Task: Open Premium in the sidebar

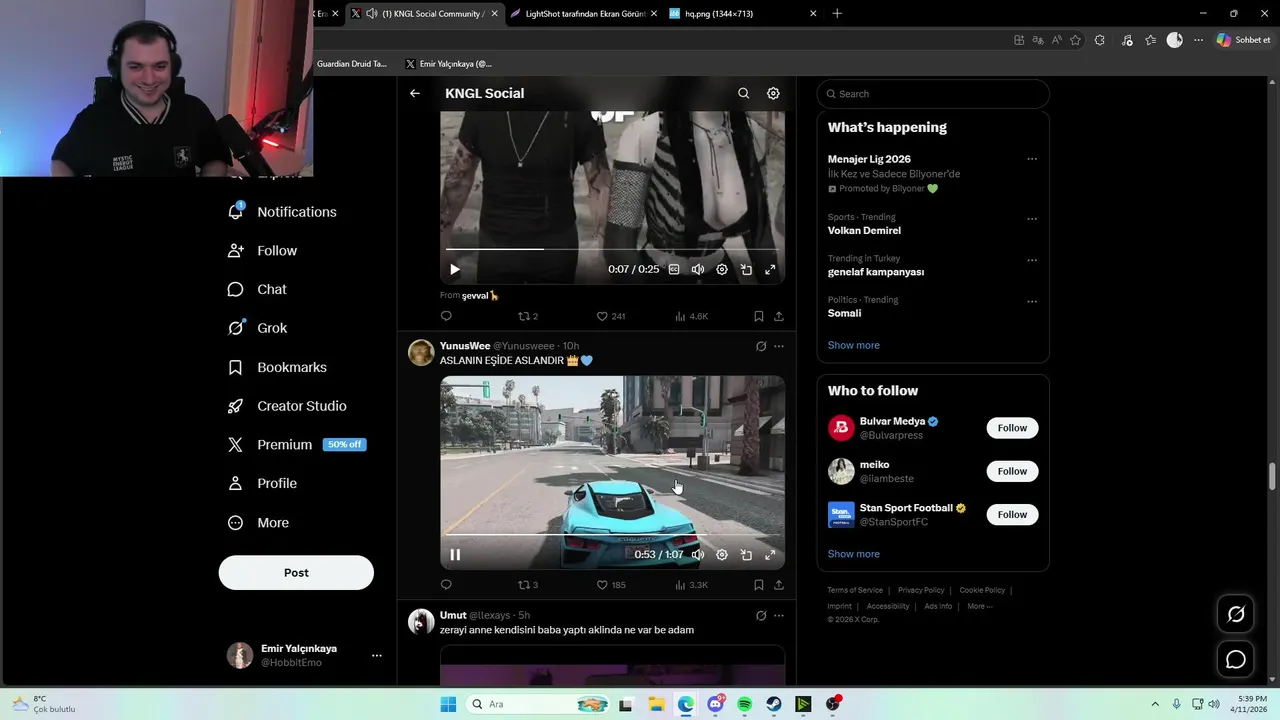Action: [x=297, y=445]
